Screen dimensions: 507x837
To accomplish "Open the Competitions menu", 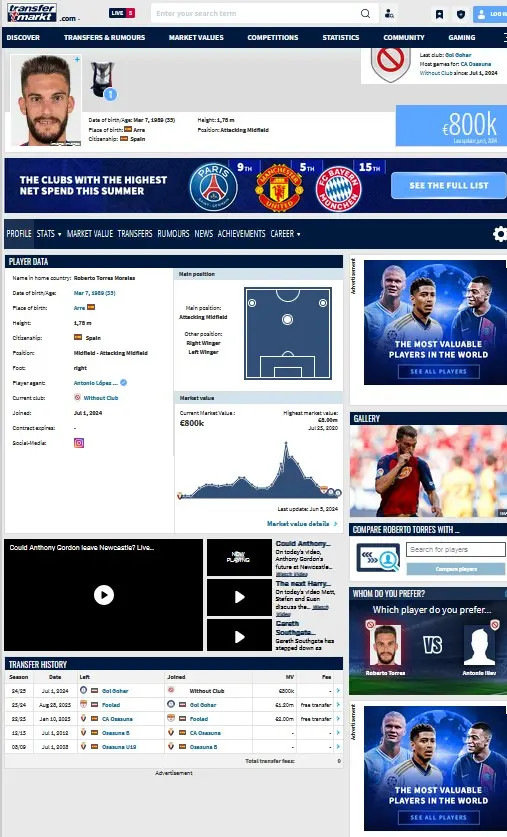I will coord(273,37).
